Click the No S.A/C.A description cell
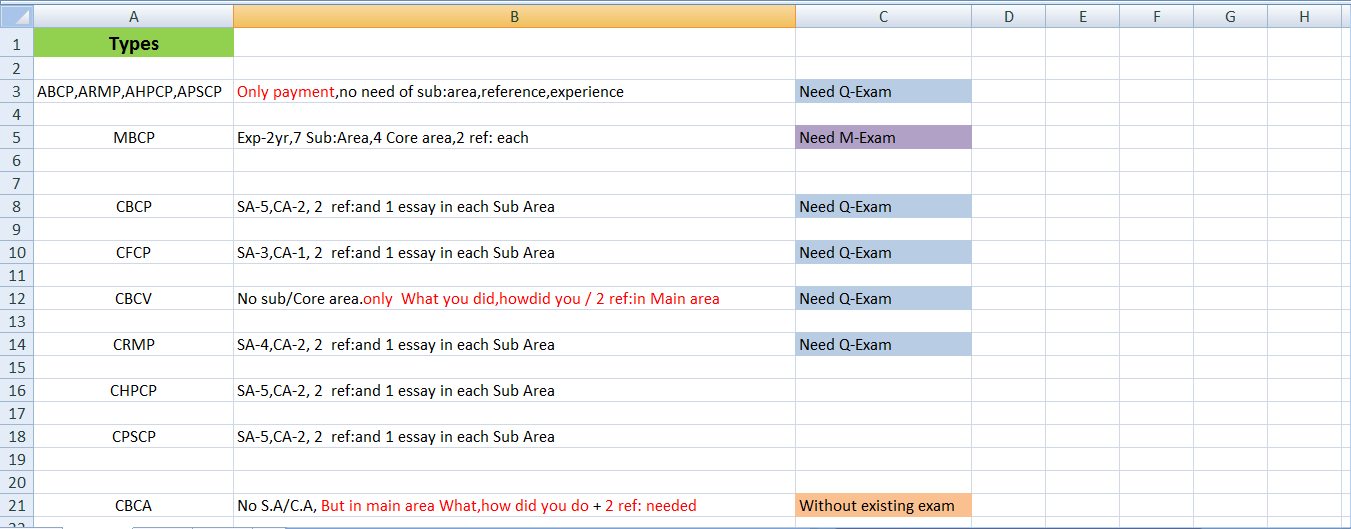Screen dimensions: 1351x529 click(x=514, y=506)
